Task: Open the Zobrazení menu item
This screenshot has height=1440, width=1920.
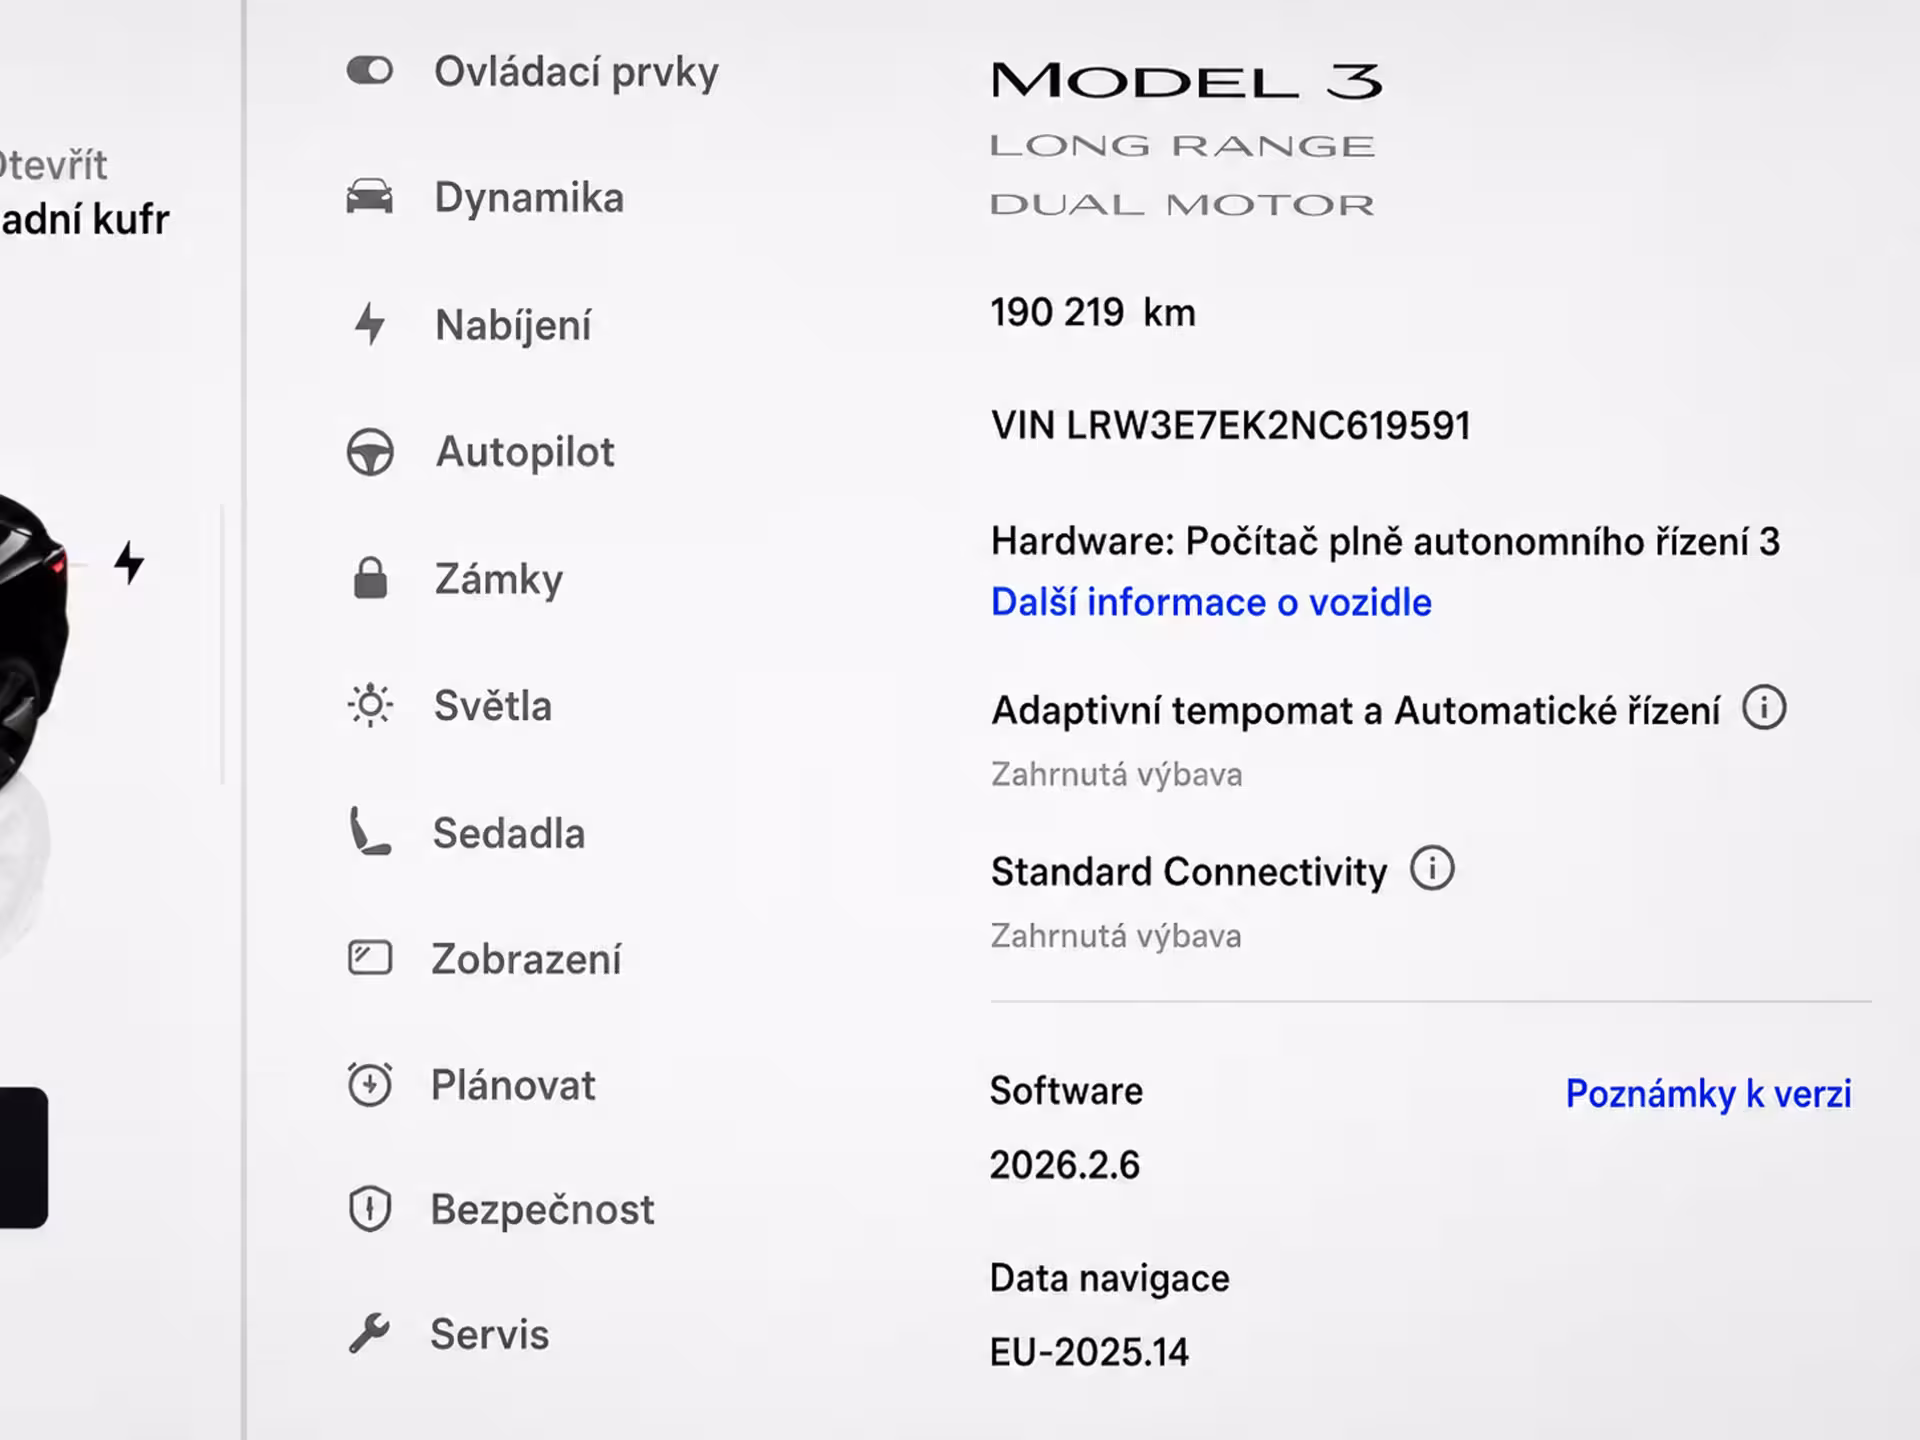Action: click(485, 959)
